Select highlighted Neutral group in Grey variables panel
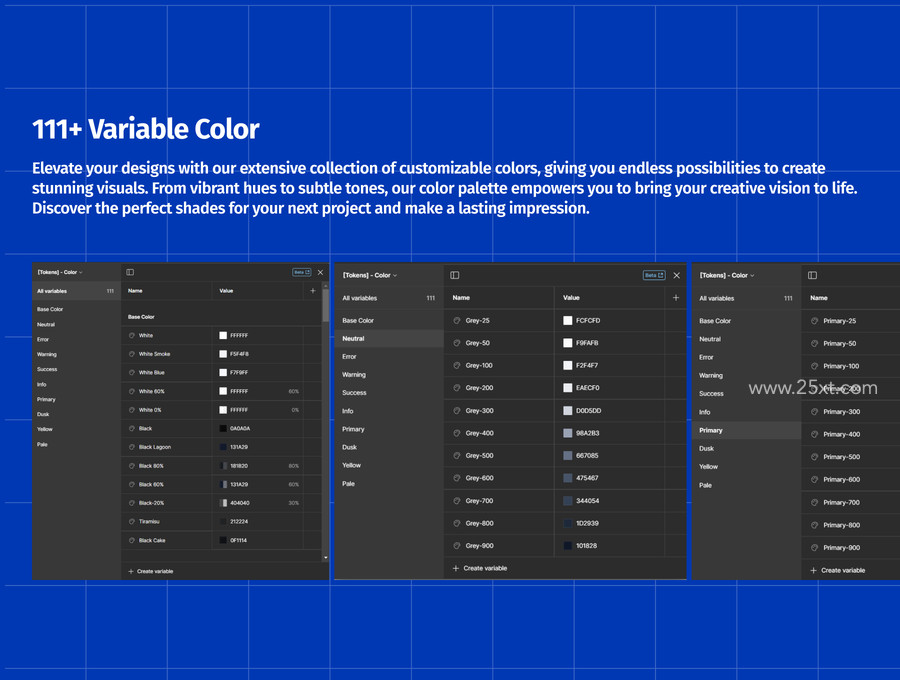Viewport: 900px width, 680px height. point(389,339)
